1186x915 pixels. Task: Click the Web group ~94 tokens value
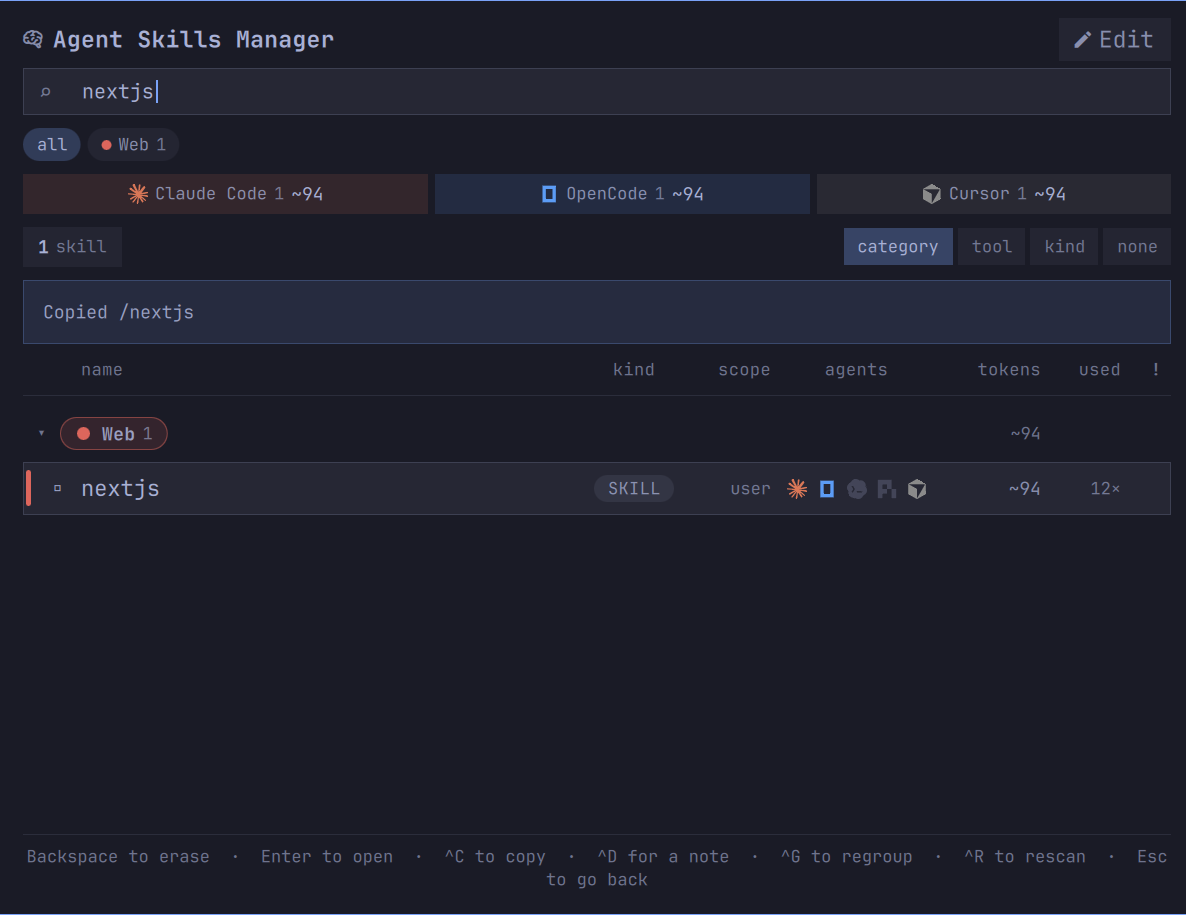click(1025, 433)
